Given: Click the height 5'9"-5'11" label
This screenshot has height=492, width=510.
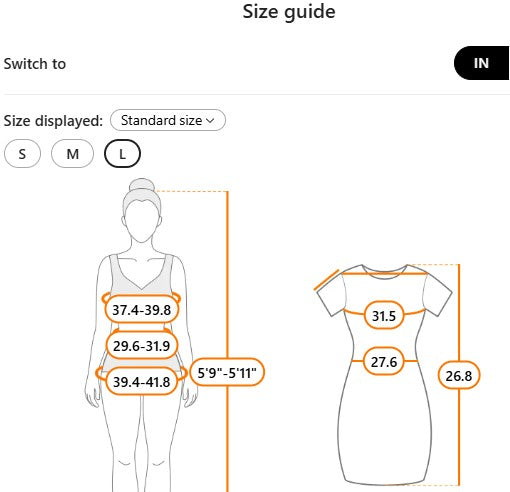Looking at the screenshot, I should pyautogui.click(x=227, y=372).
